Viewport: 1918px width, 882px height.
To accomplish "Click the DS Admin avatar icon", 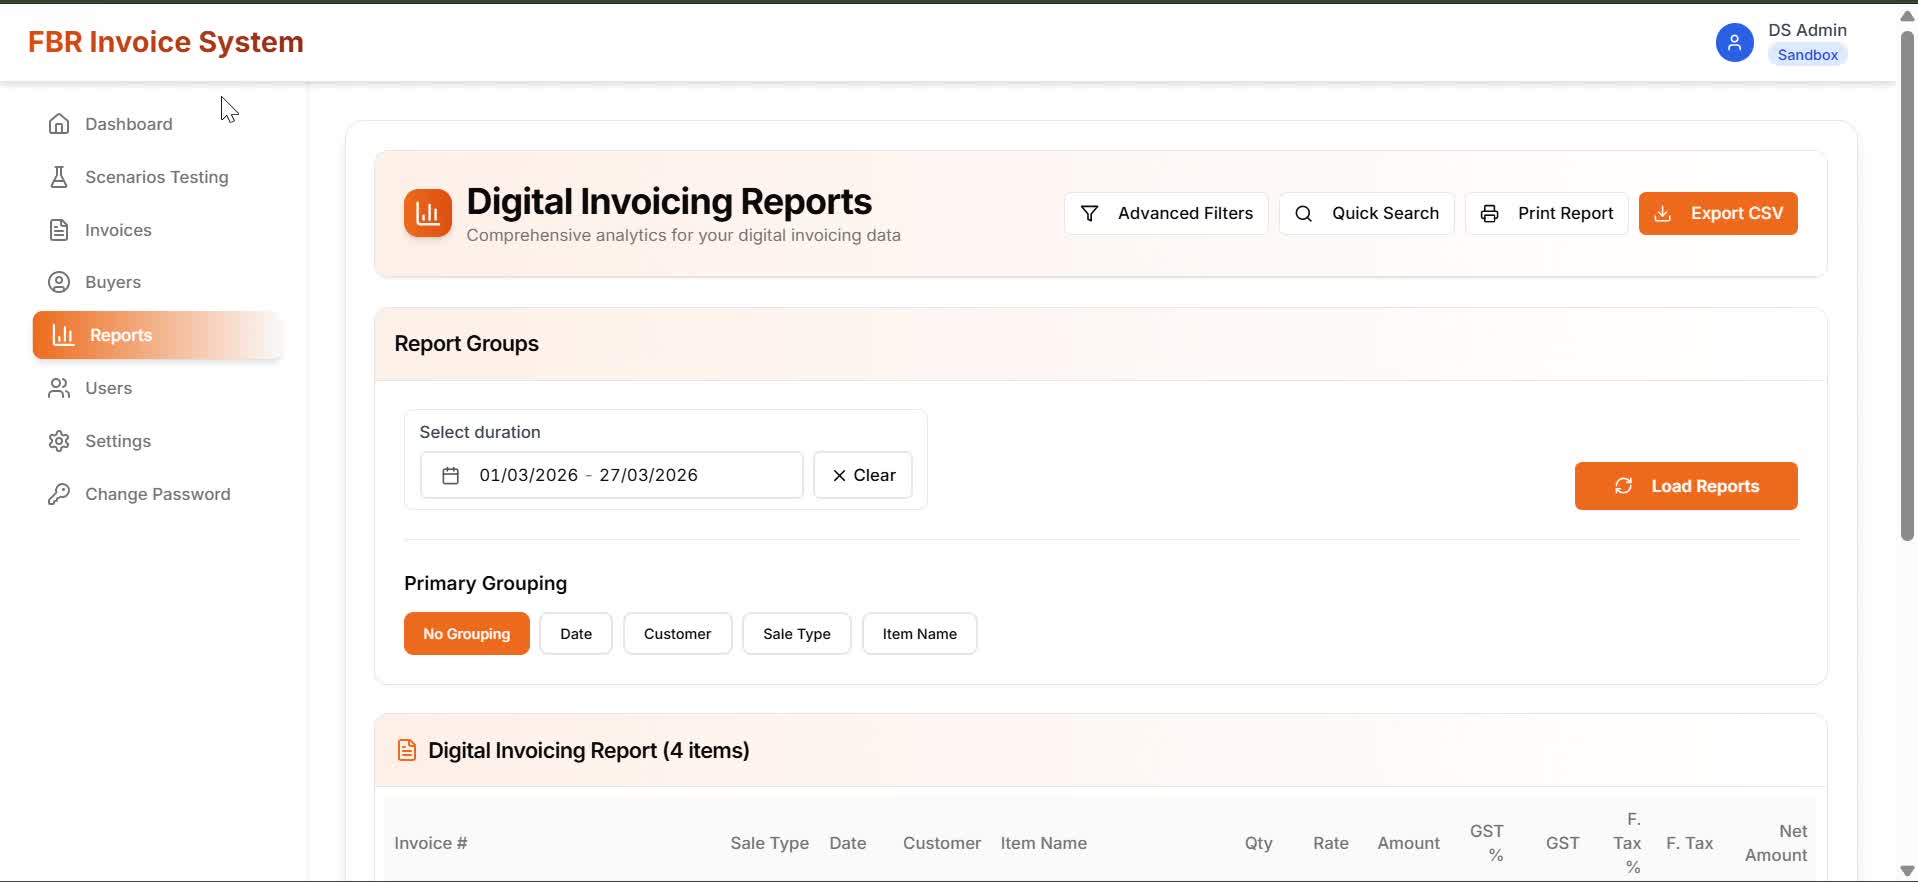I will [1734, 42].
